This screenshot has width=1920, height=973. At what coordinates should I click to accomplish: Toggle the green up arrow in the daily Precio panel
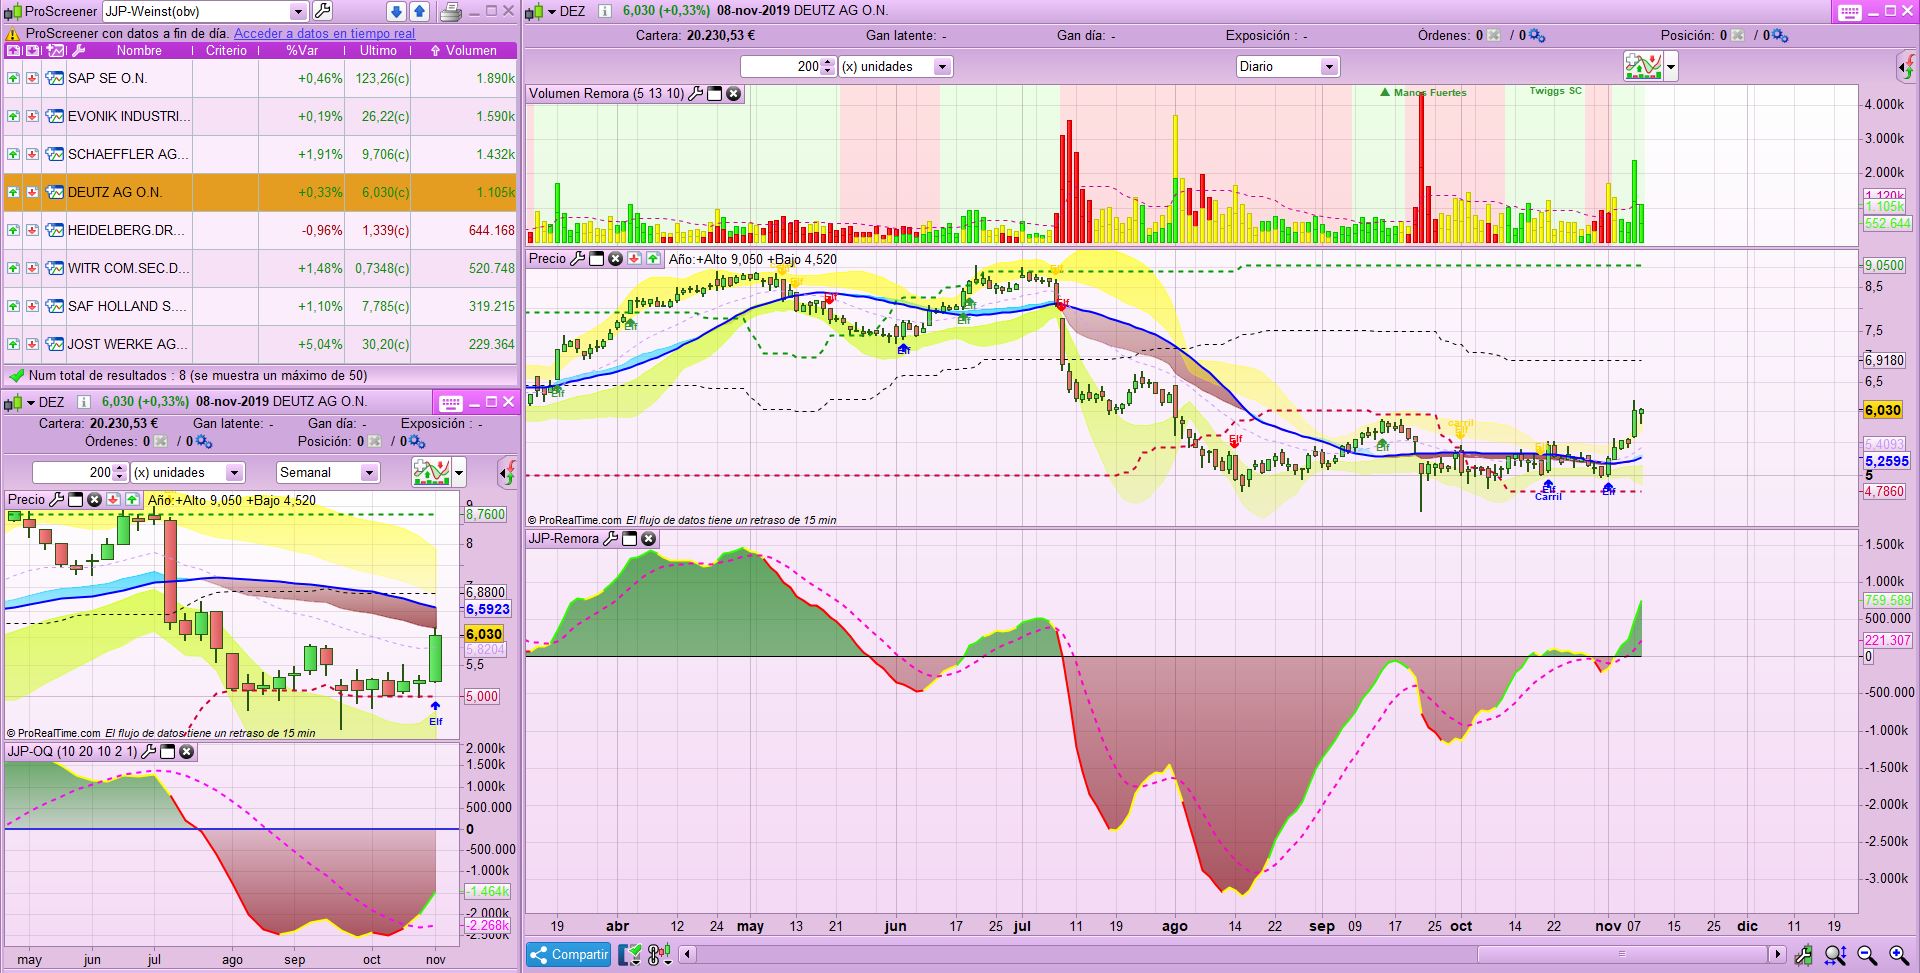pos(653,259)
